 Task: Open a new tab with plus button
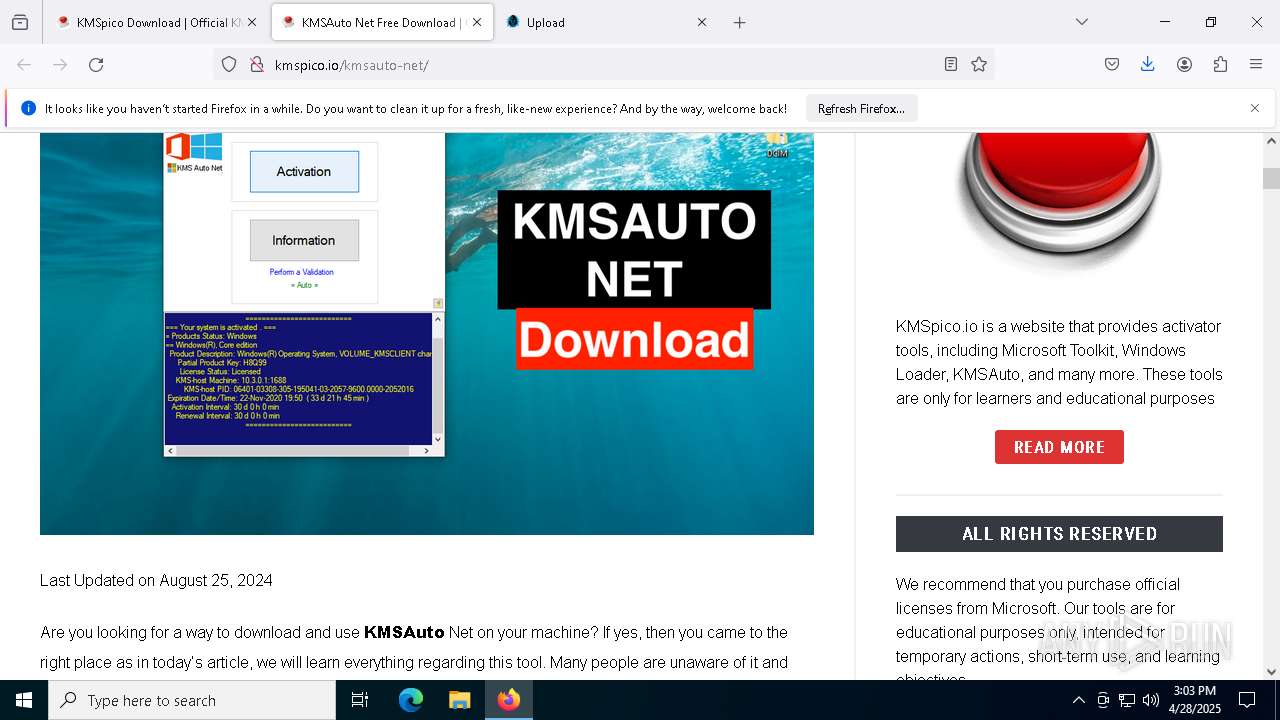coord(740,22)
